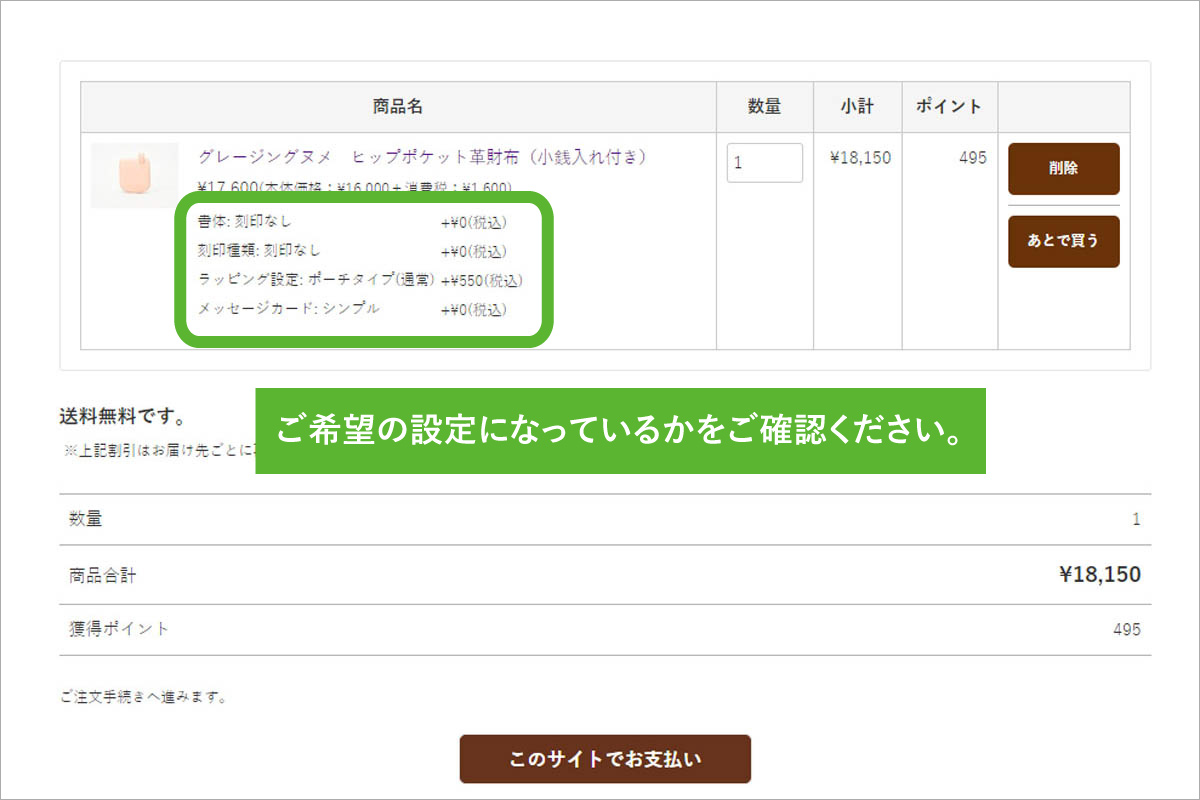Click the このサイトでお支払い button
Screen dimensions: 1200x800
605,759
